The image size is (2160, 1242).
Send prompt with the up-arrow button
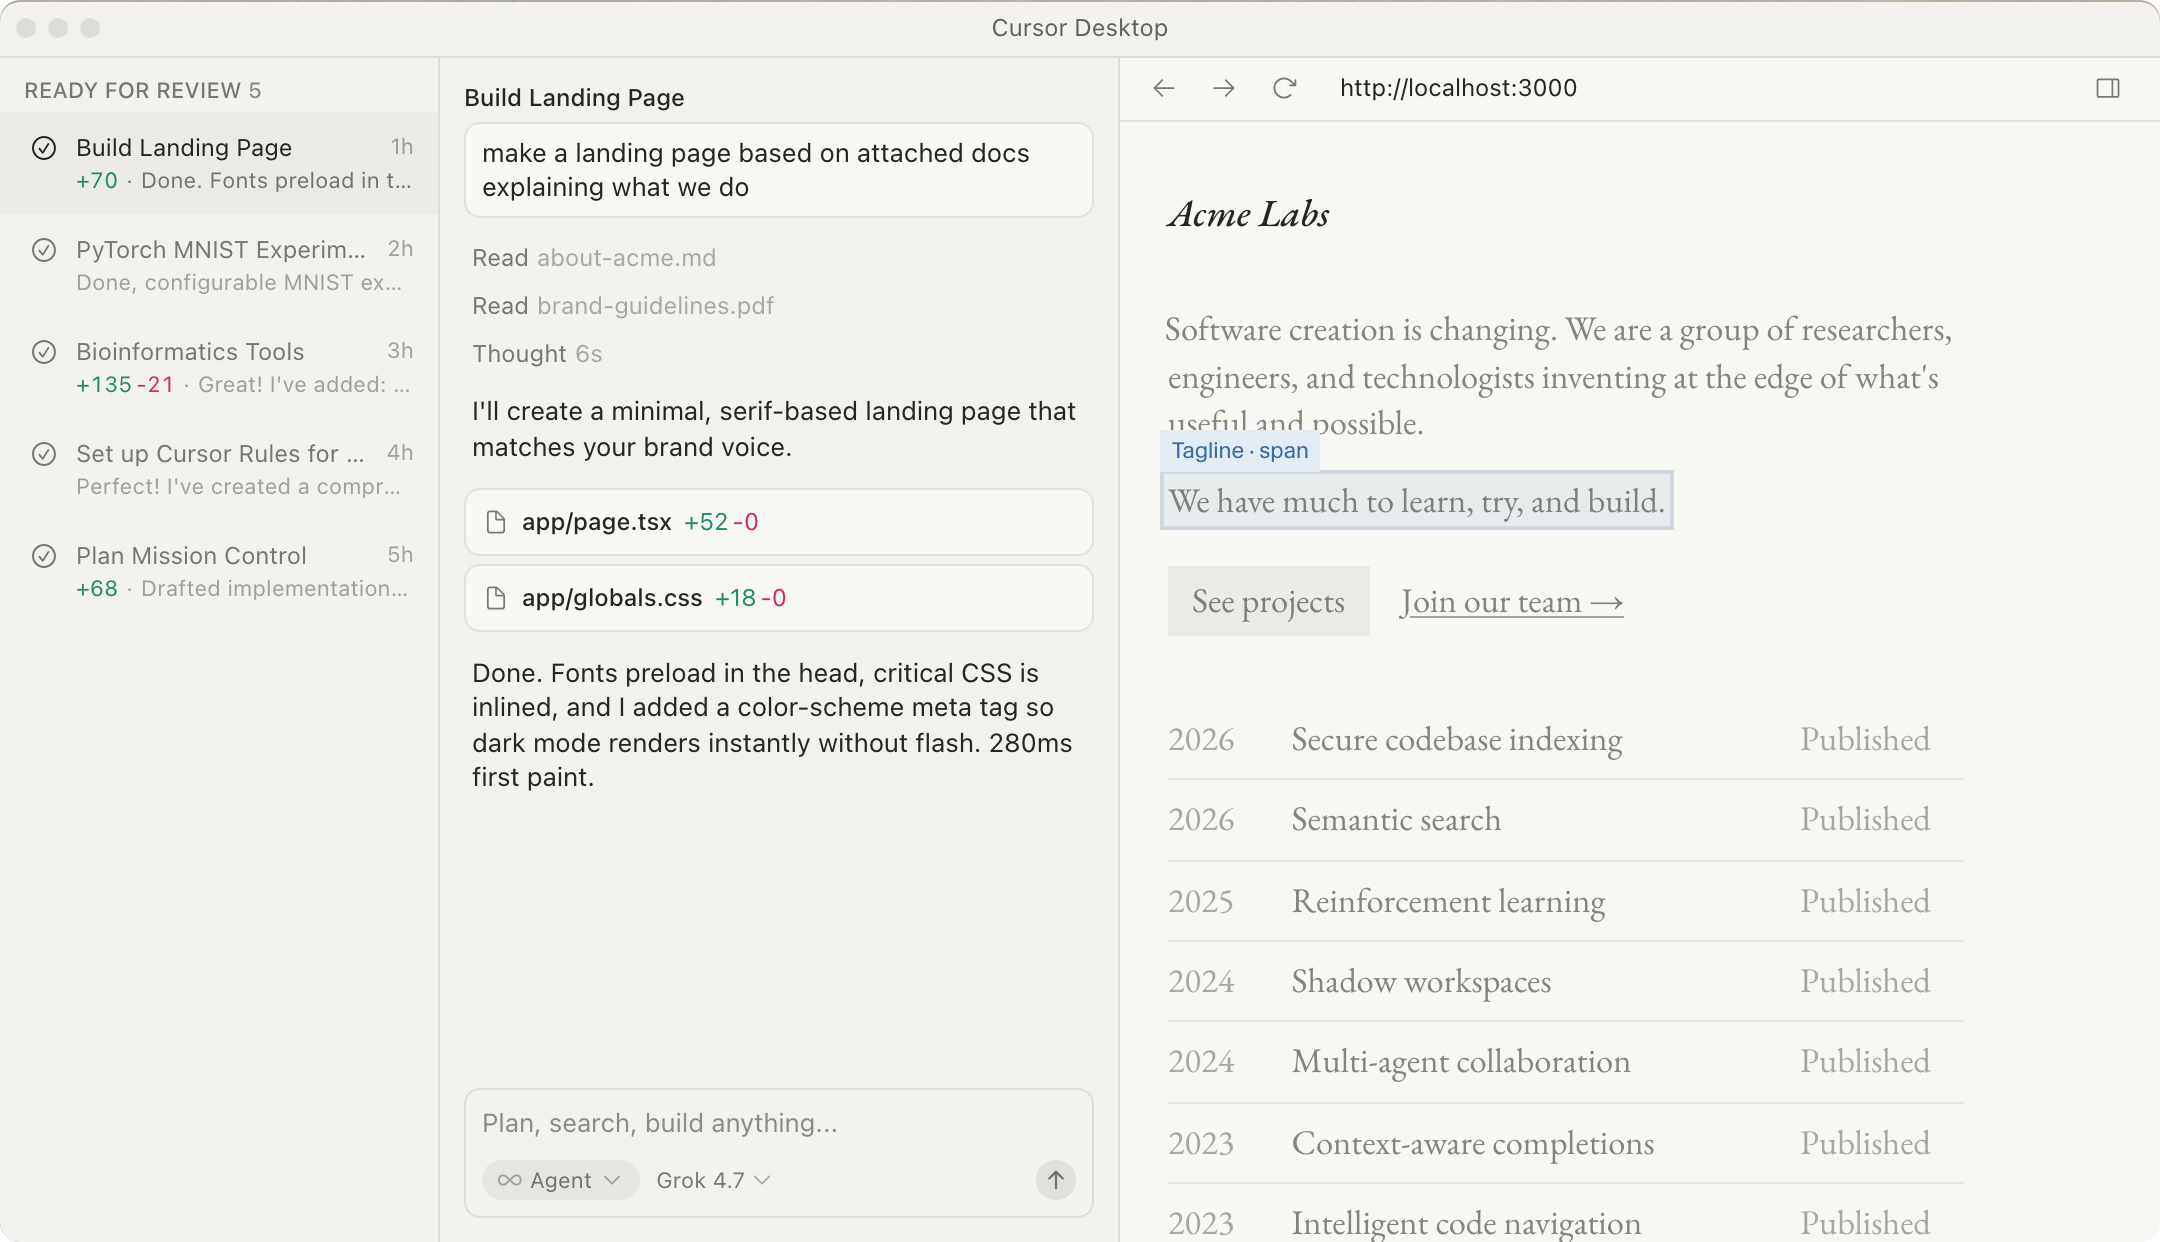pos(1055,1180)
